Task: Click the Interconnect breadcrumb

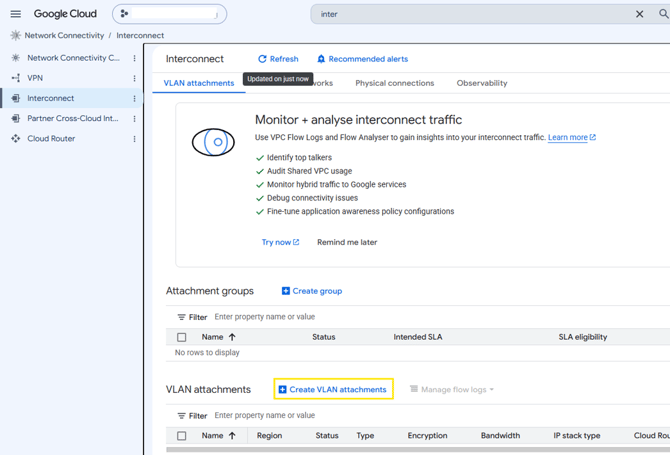Action: [140, 35]
